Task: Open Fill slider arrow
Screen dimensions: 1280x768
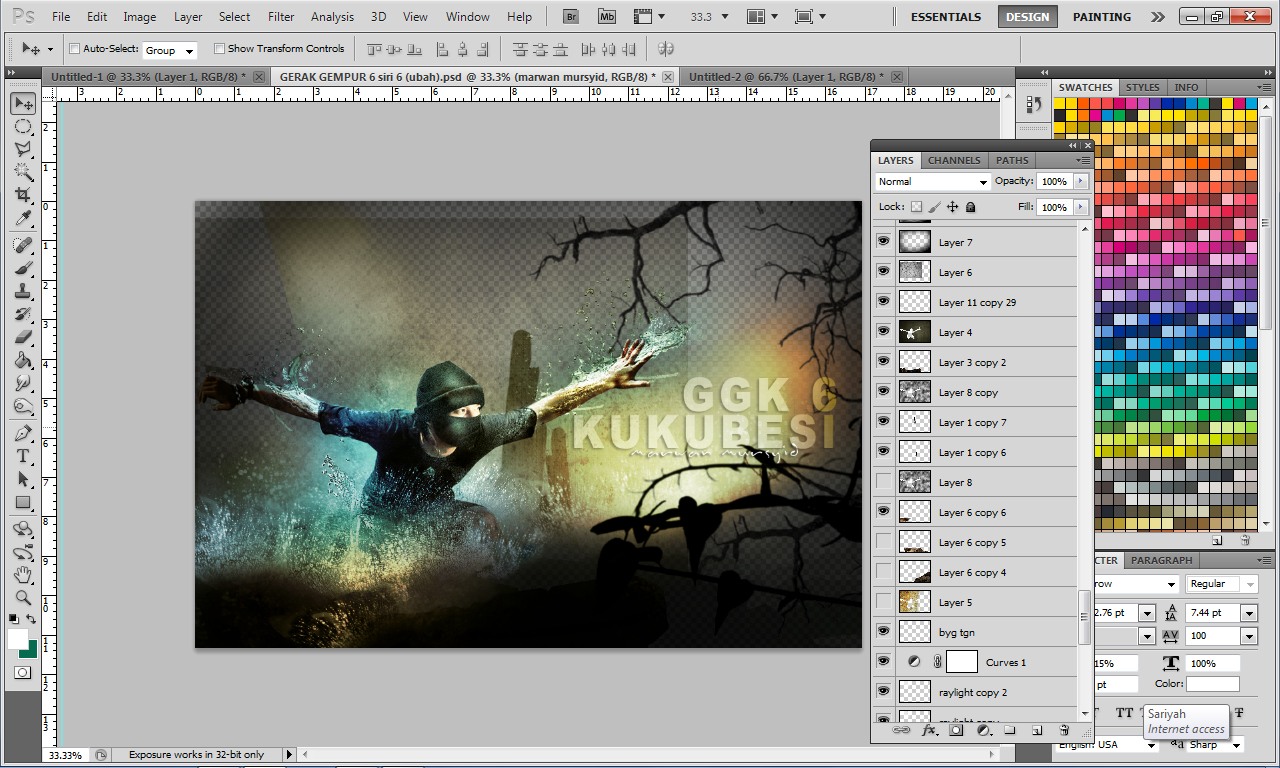Action: click(1081, 207)
